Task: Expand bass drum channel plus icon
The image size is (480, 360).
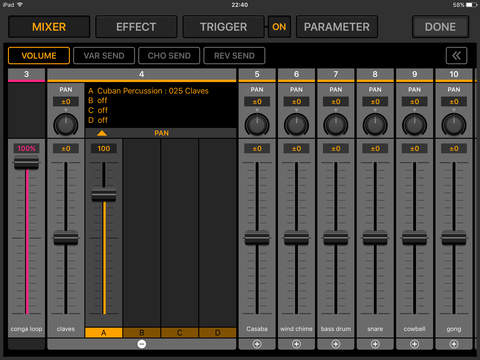Action: click(336, 344)
